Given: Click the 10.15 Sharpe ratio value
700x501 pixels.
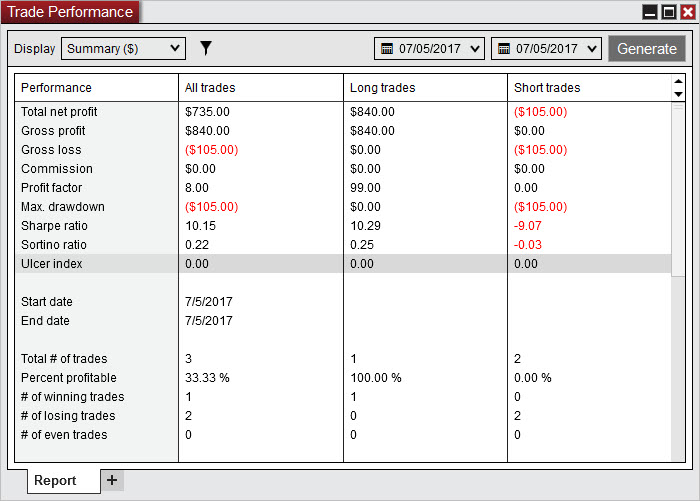Looking at the screenshot, I should click(x=200, y=225).
